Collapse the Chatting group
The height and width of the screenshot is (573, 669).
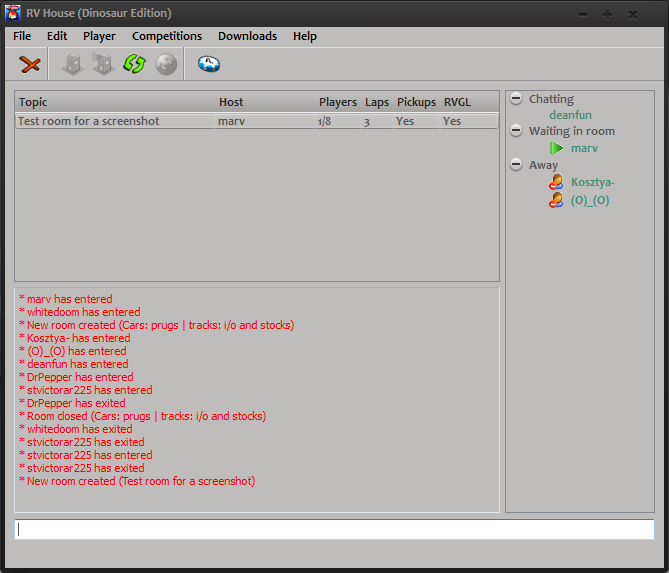click(516, 99)
